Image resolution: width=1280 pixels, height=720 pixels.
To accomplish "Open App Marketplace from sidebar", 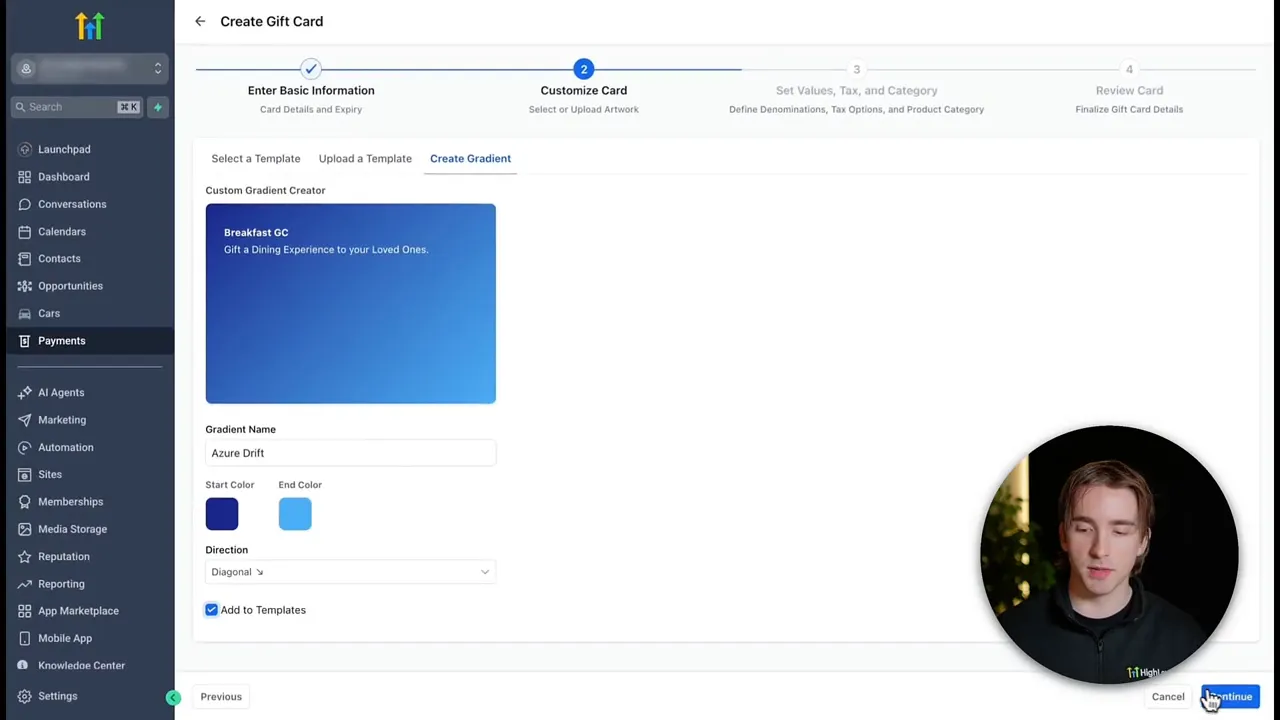I will (x=78, y=610).
